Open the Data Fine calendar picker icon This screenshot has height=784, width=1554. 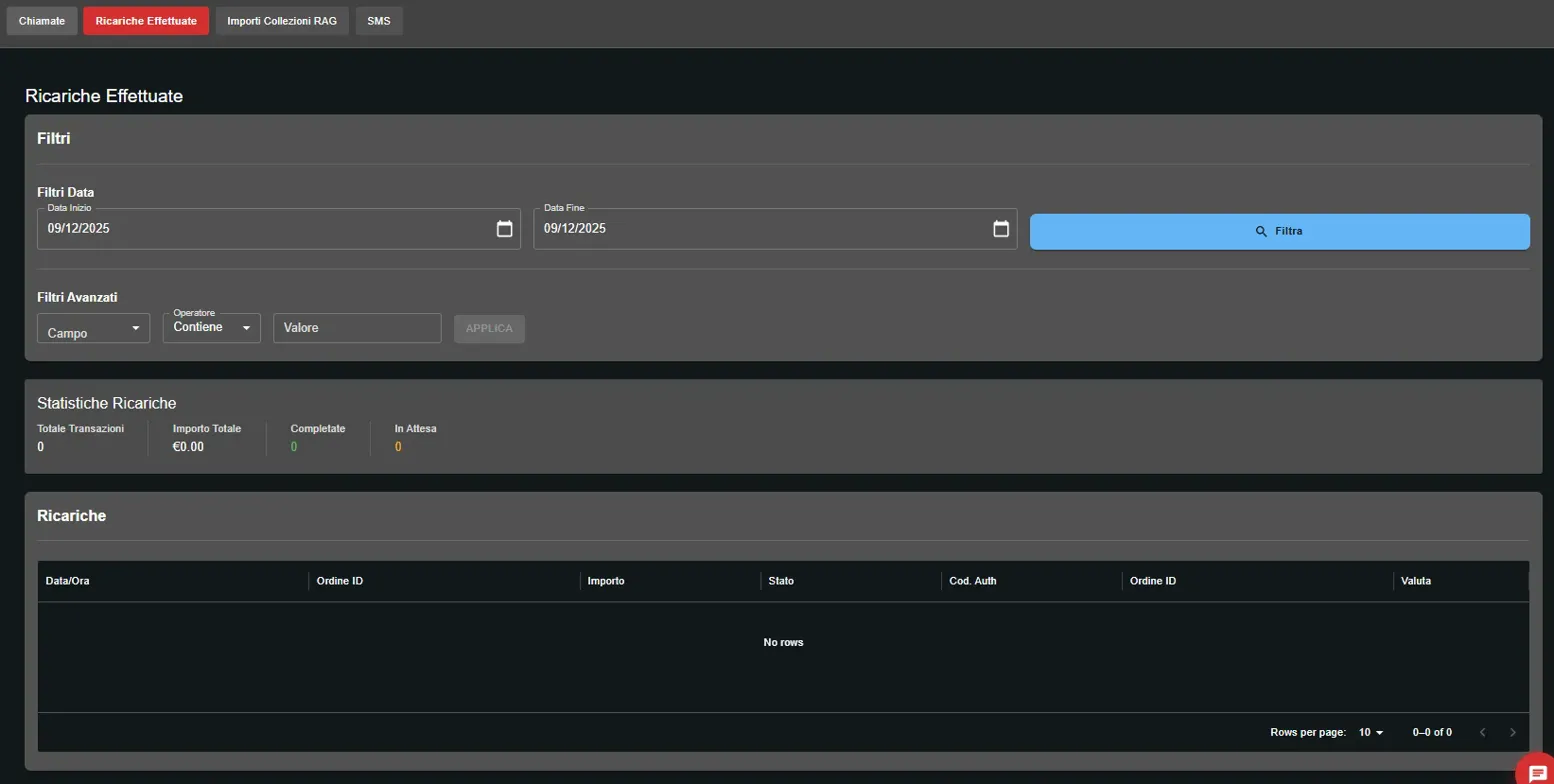click(1000, 229)
